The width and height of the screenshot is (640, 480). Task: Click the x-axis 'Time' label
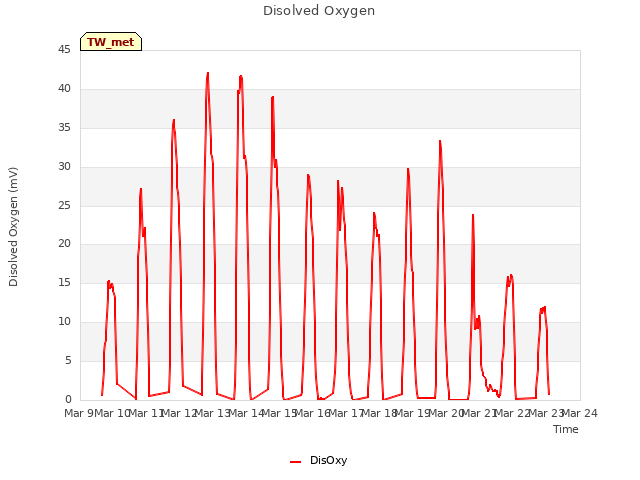pos(566,429)
